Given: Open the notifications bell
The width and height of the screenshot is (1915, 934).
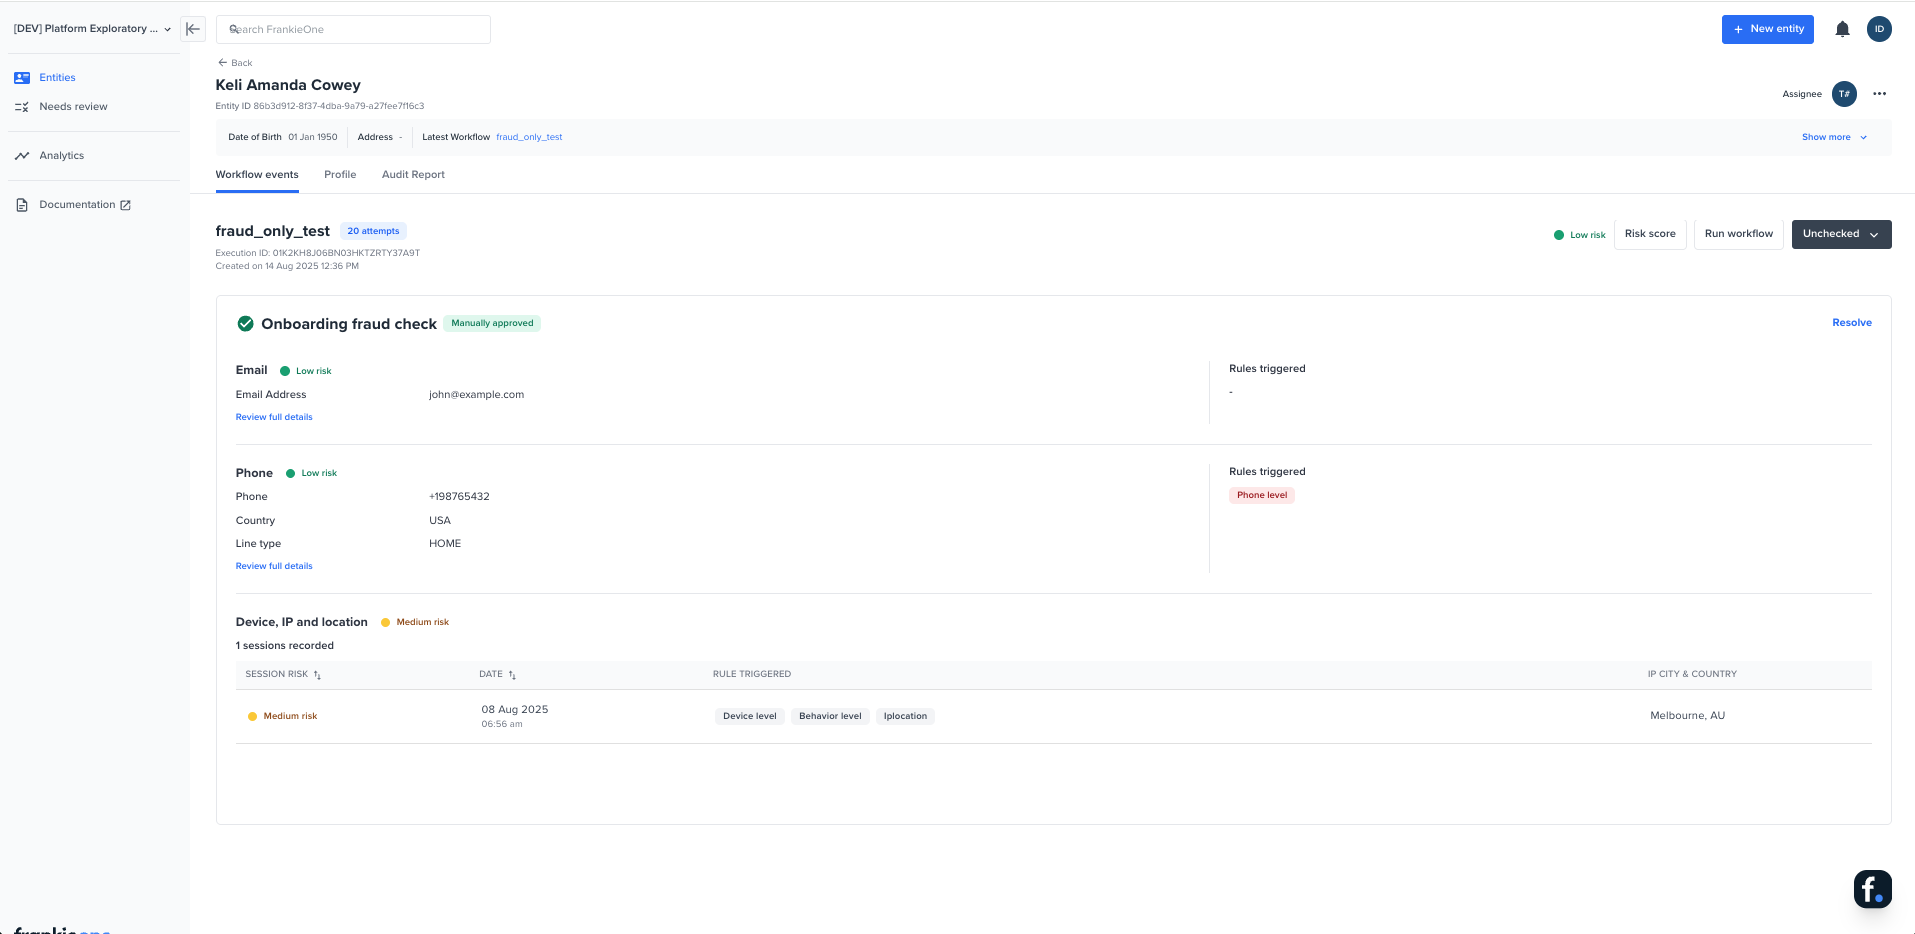Looking at the screenshot, I should (1842, 29).
